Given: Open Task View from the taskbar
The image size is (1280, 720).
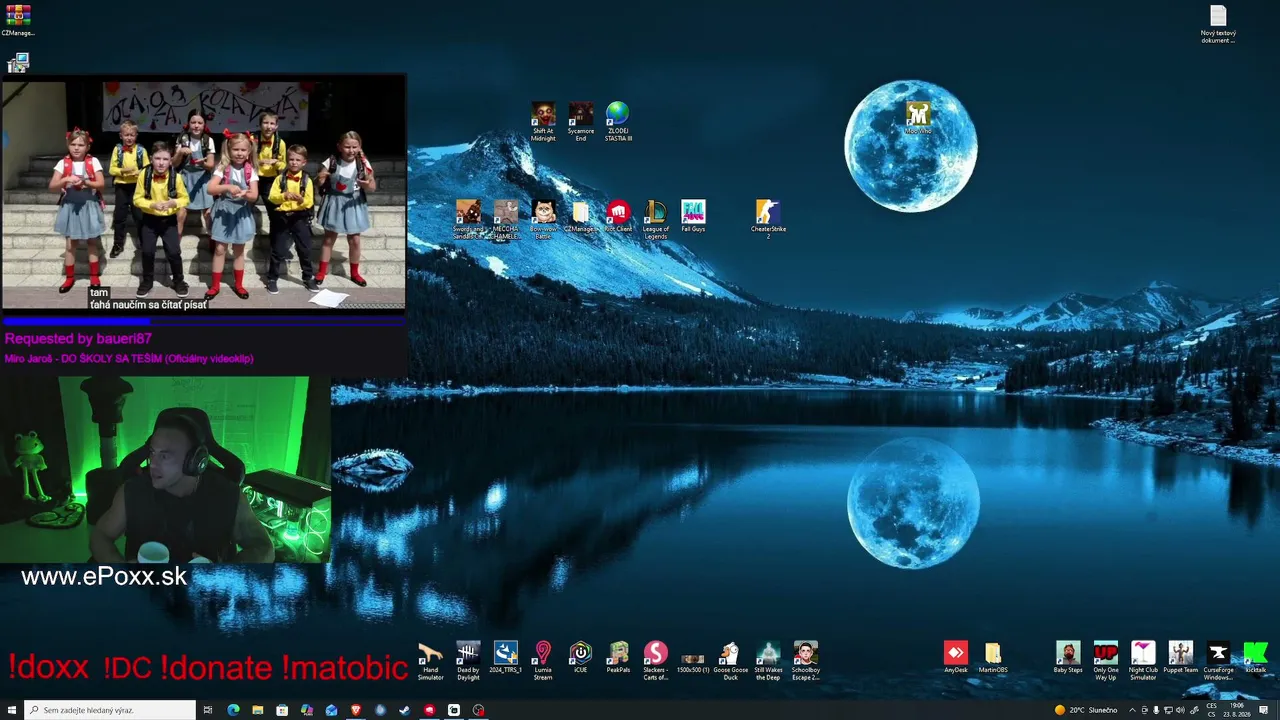Looking at the screenshot, I should (x=208, y=710).
